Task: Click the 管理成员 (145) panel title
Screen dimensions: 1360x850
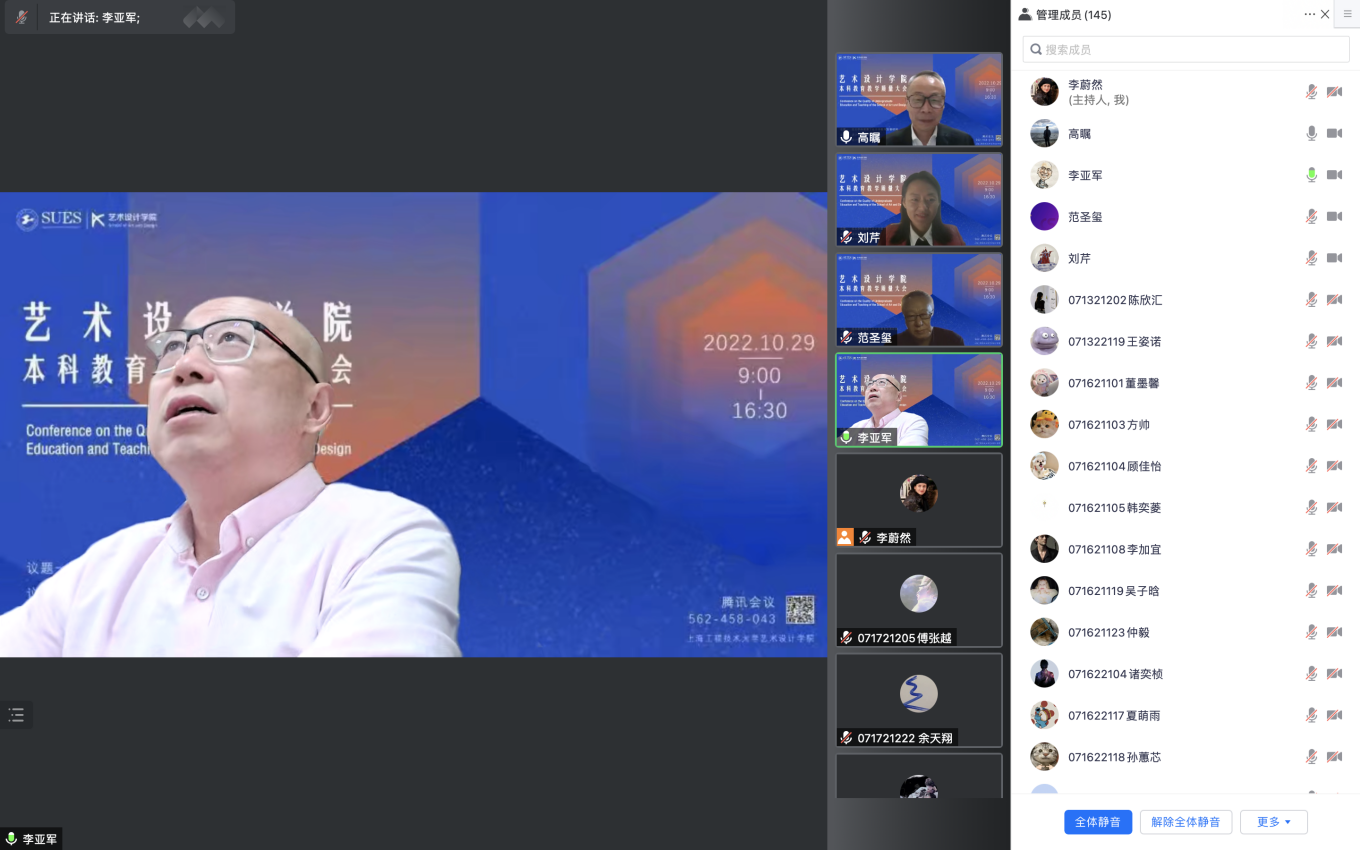Action: pyautogui.click(x=1072, y=15)
